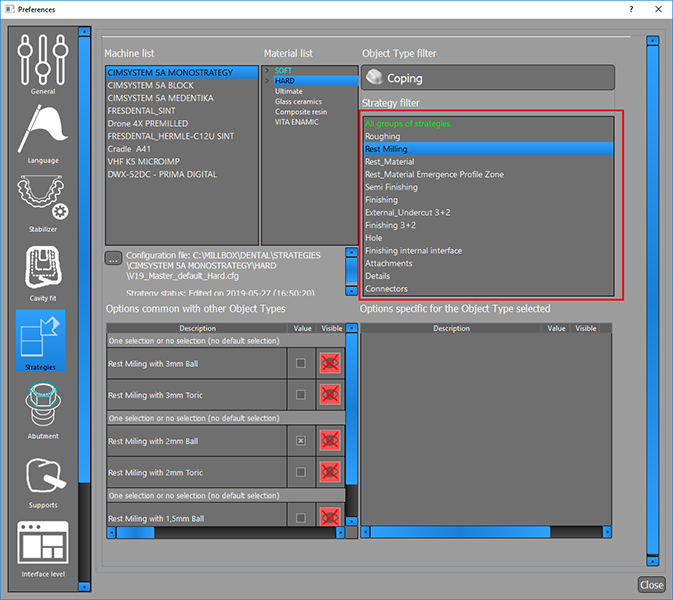The image size is (673, 600).
Task: Click common options table scroll up arrow
Action: pyautogui.click(x=352, y=328)
